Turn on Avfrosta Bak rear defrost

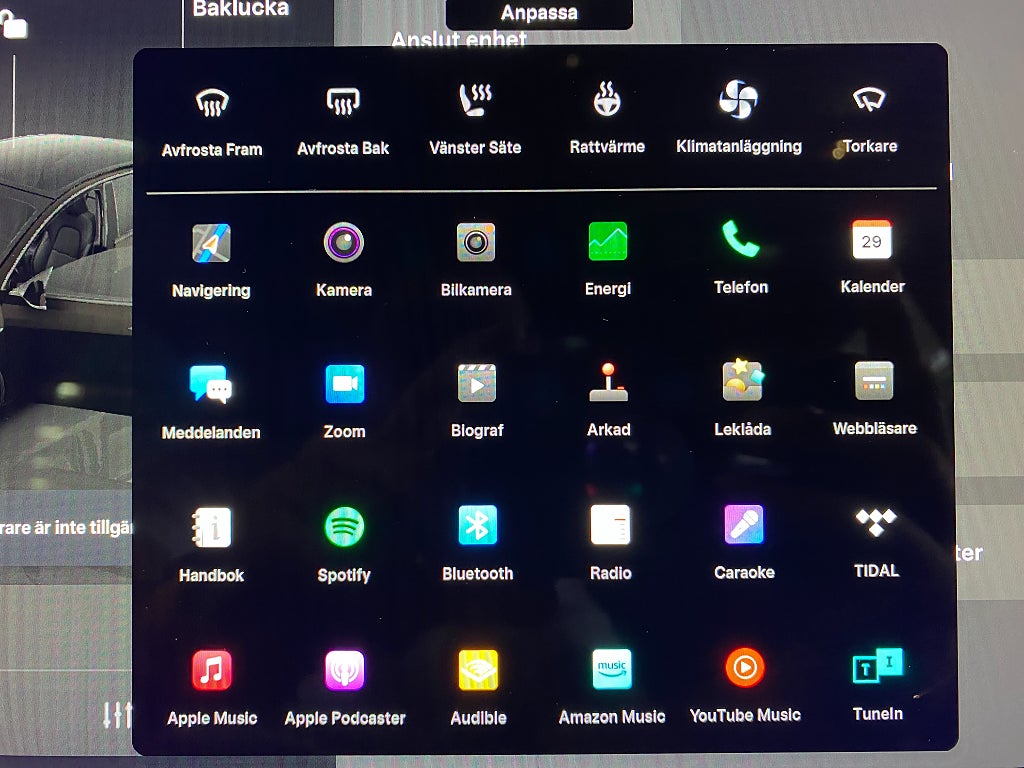(x=344, y=102)
